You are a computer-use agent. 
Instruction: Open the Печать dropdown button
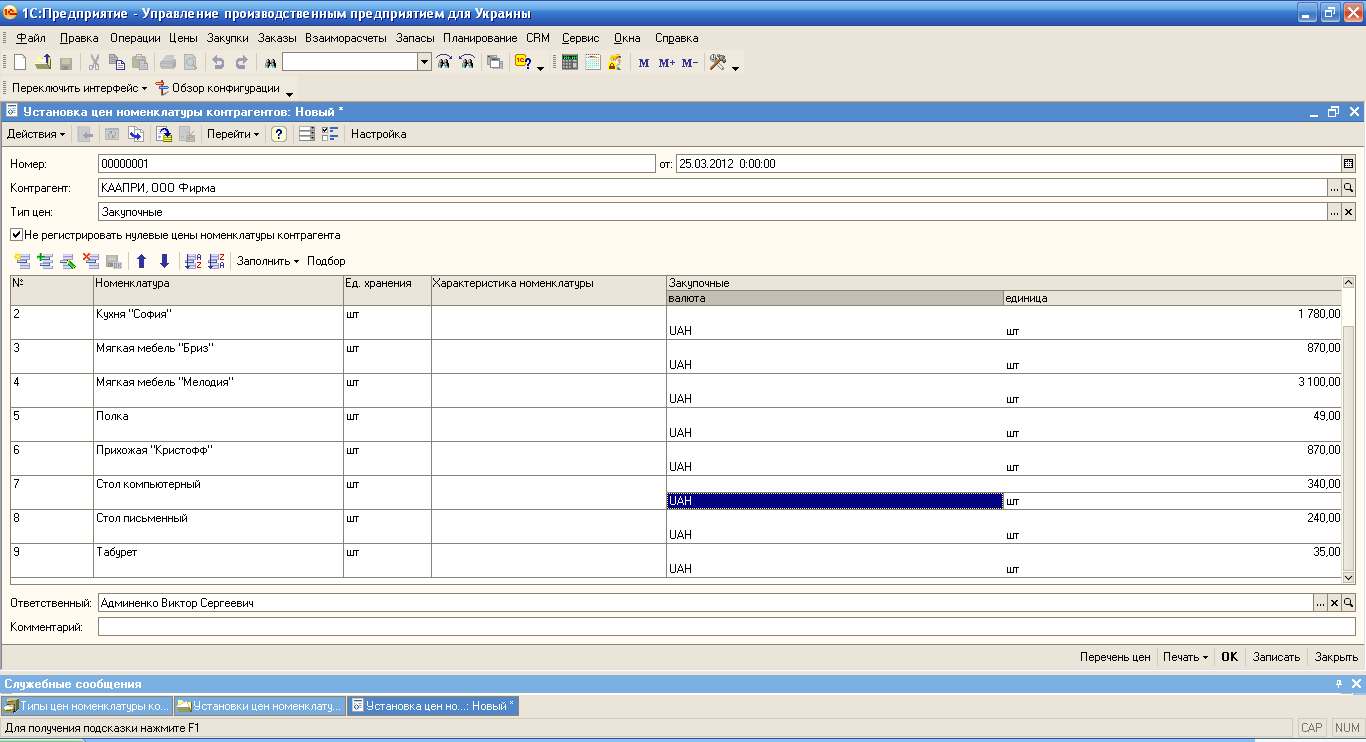[x=1185, y=657]
